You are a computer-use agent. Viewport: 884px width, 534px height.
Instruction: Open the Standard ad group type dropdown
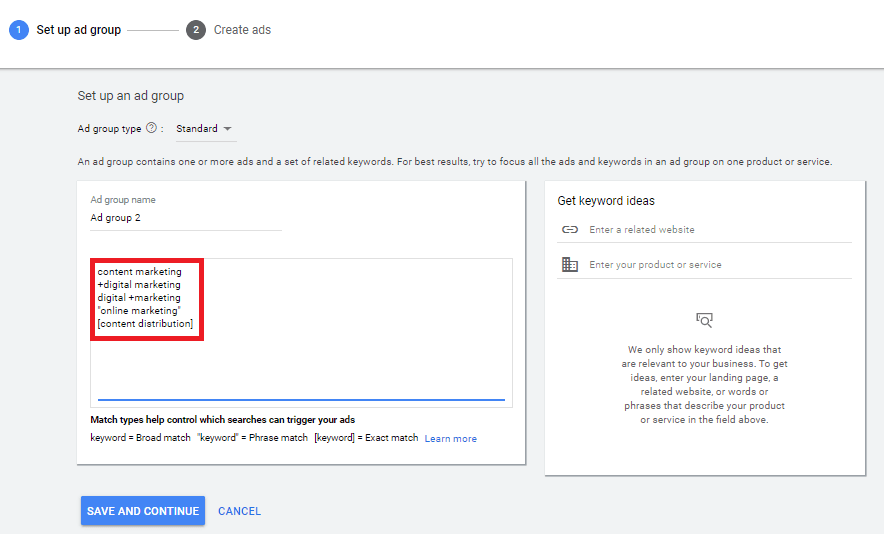pyautogui.click(x=204, y=129)
